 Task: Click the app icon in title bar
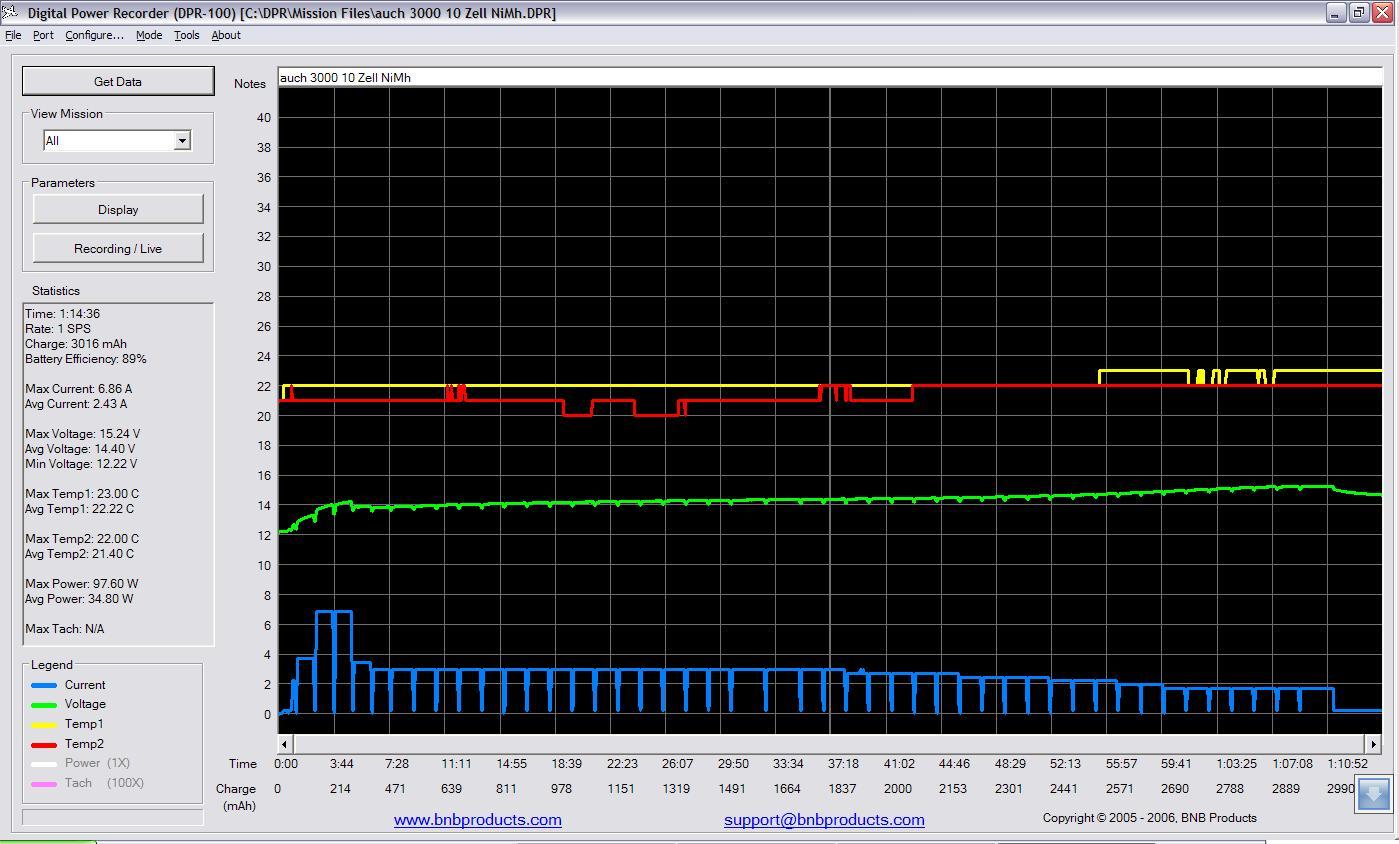(x=10, y=12)
